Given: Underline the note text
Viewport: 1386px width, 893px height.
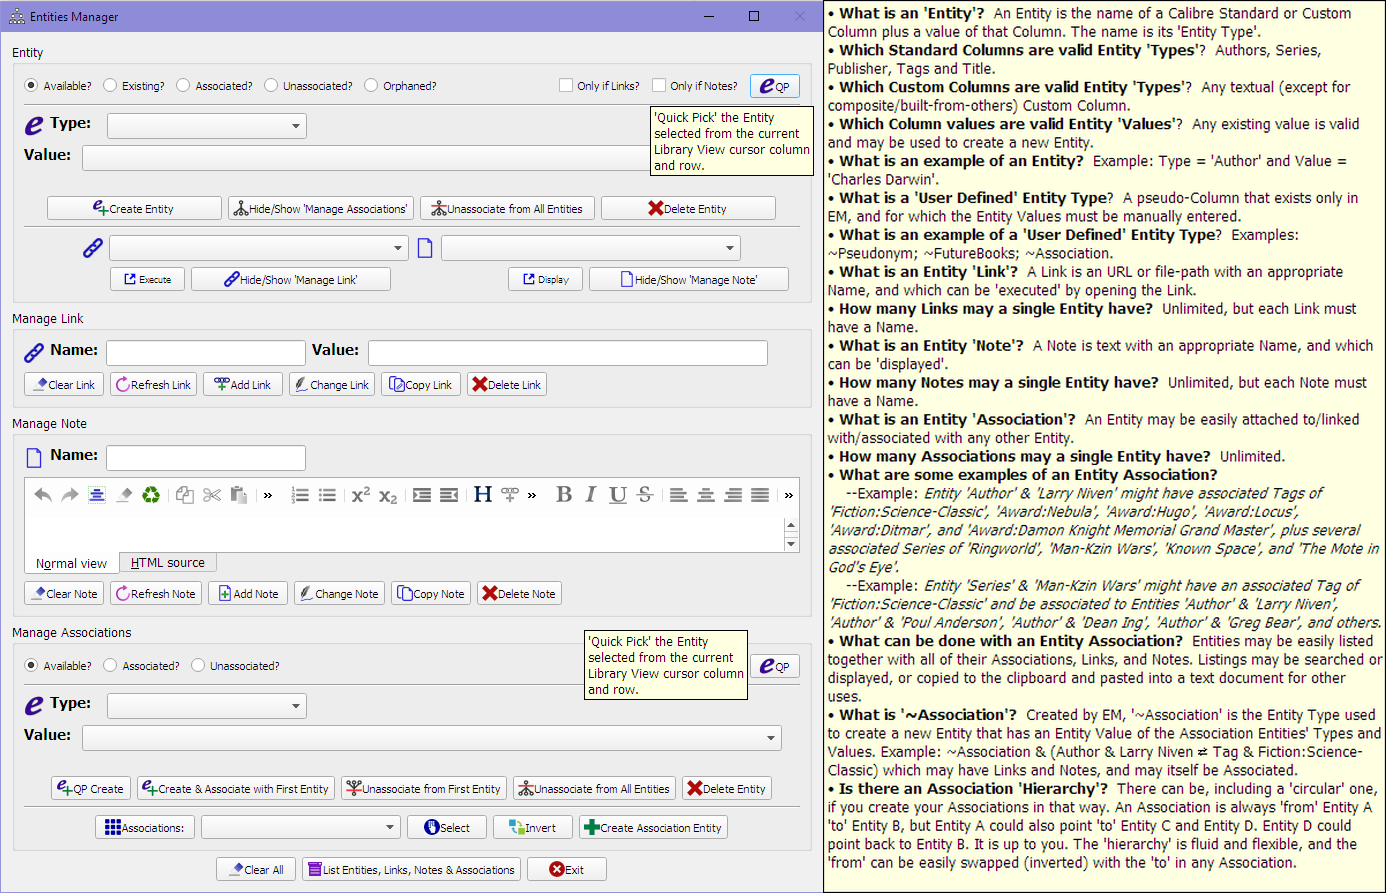Looking at the screenshot, I should pyautogui.click(x=618, y=495).
